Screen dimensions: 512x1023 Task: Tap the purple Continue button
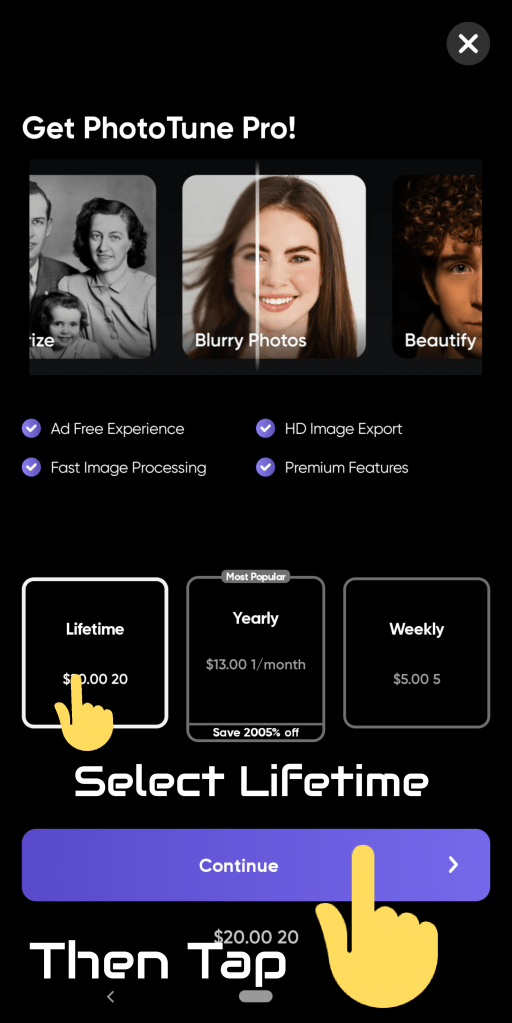point(256,865)
